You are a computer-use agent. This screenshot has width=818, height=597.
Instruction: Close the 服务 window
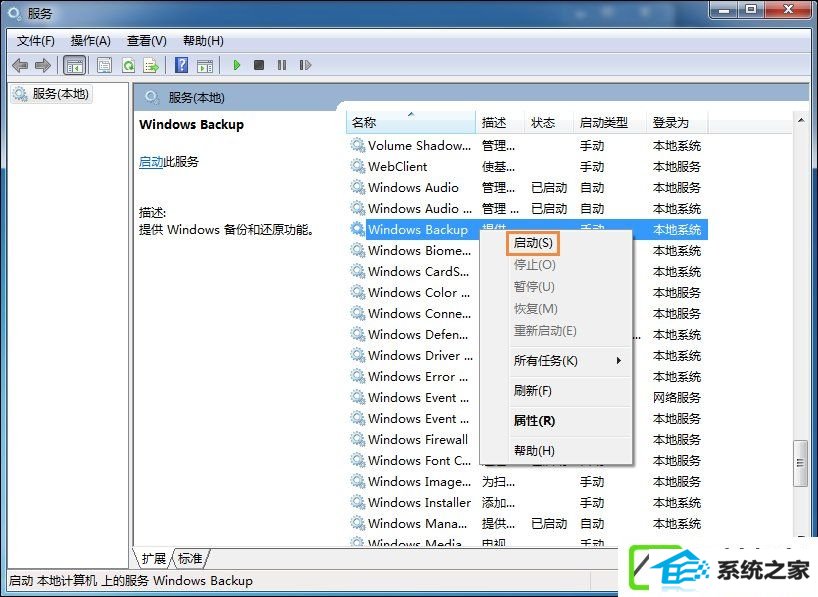coord(789,9)
